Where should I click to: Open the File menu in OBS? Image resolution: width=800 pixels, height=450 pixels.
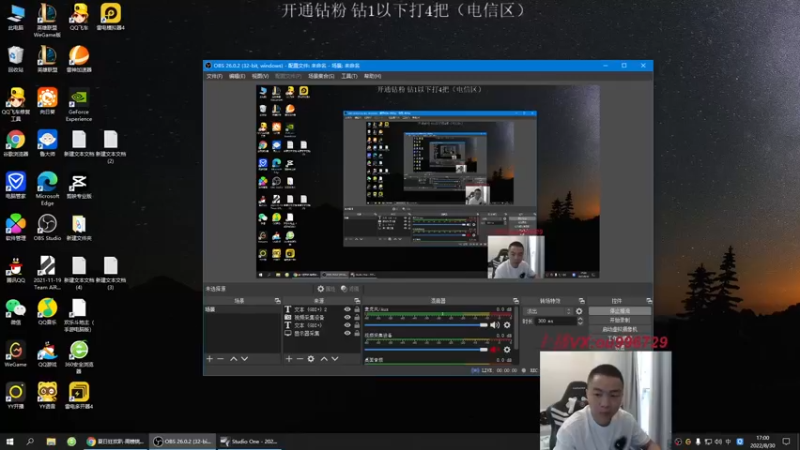pos(214,76)
